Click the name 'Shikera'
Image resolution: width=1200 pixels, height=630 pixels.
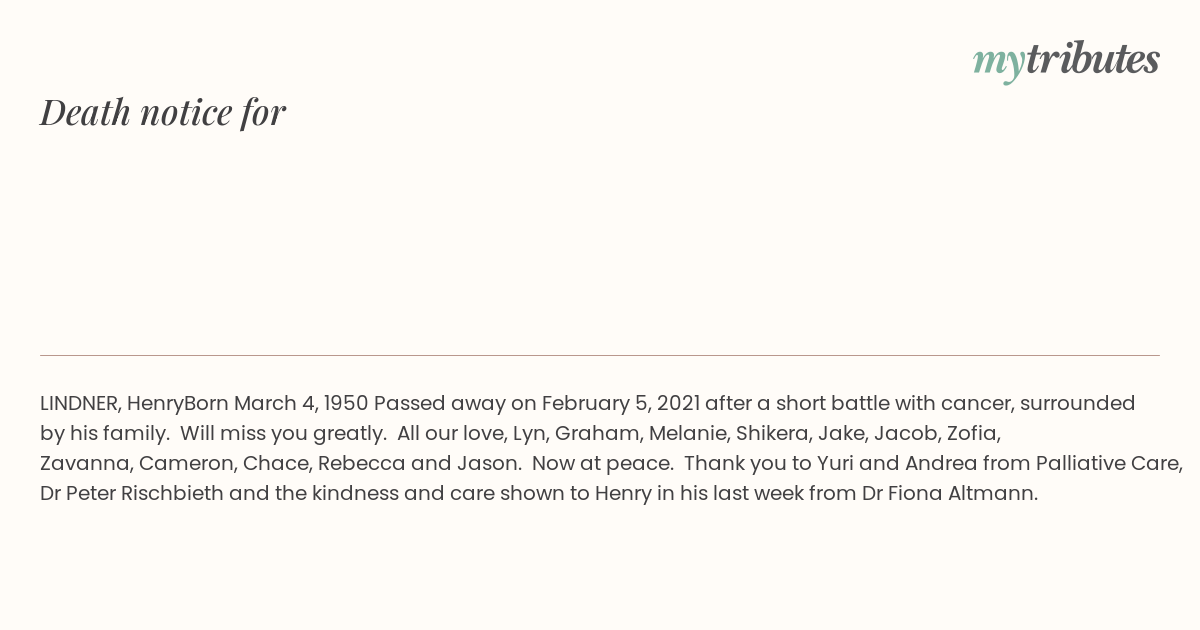(771, 434)
